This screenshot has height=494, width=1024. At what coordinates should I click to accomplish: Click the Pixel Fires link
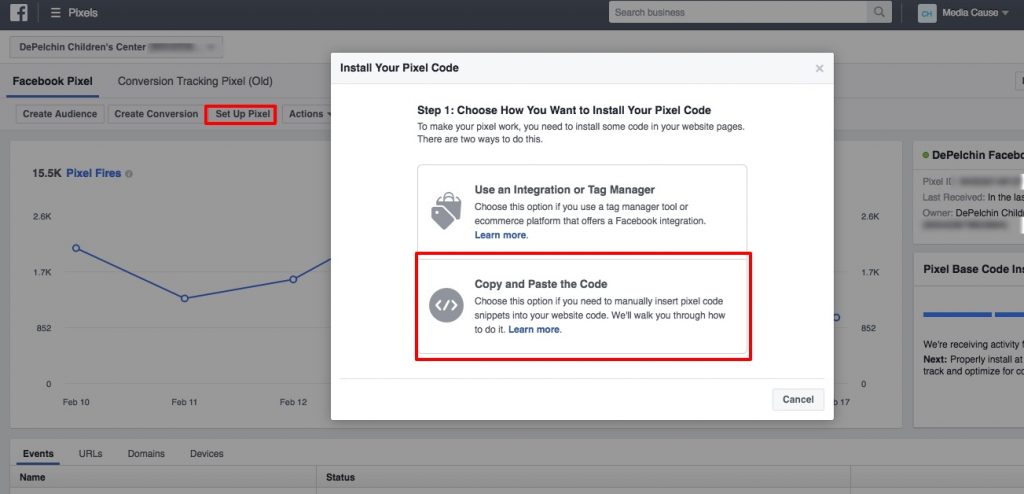(93, 173)
